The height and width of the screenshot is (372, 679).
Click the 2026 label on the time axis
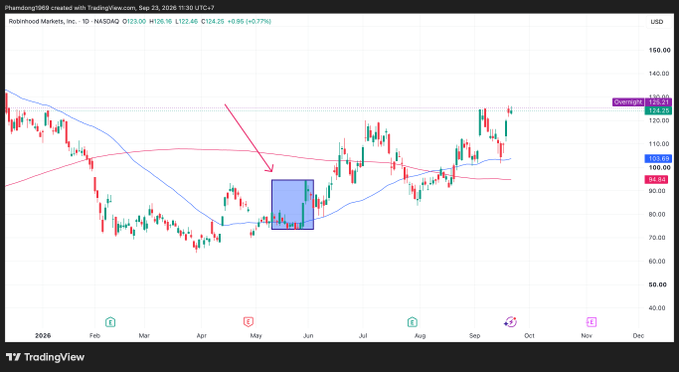pyautogui.click(x=43, y=336)
